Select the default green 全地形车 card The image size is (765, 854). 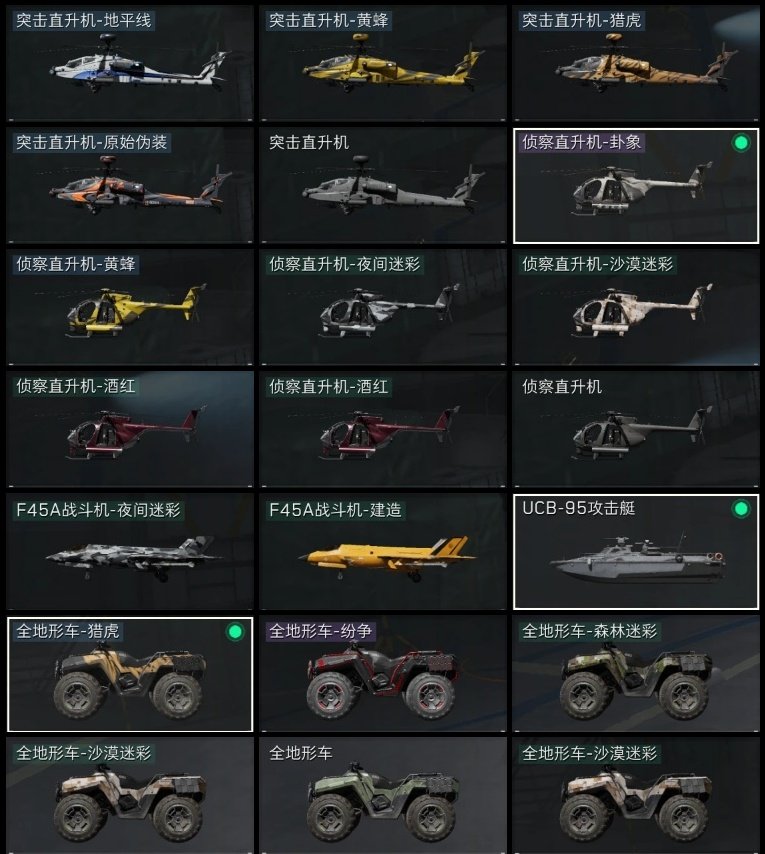(383, 795)
